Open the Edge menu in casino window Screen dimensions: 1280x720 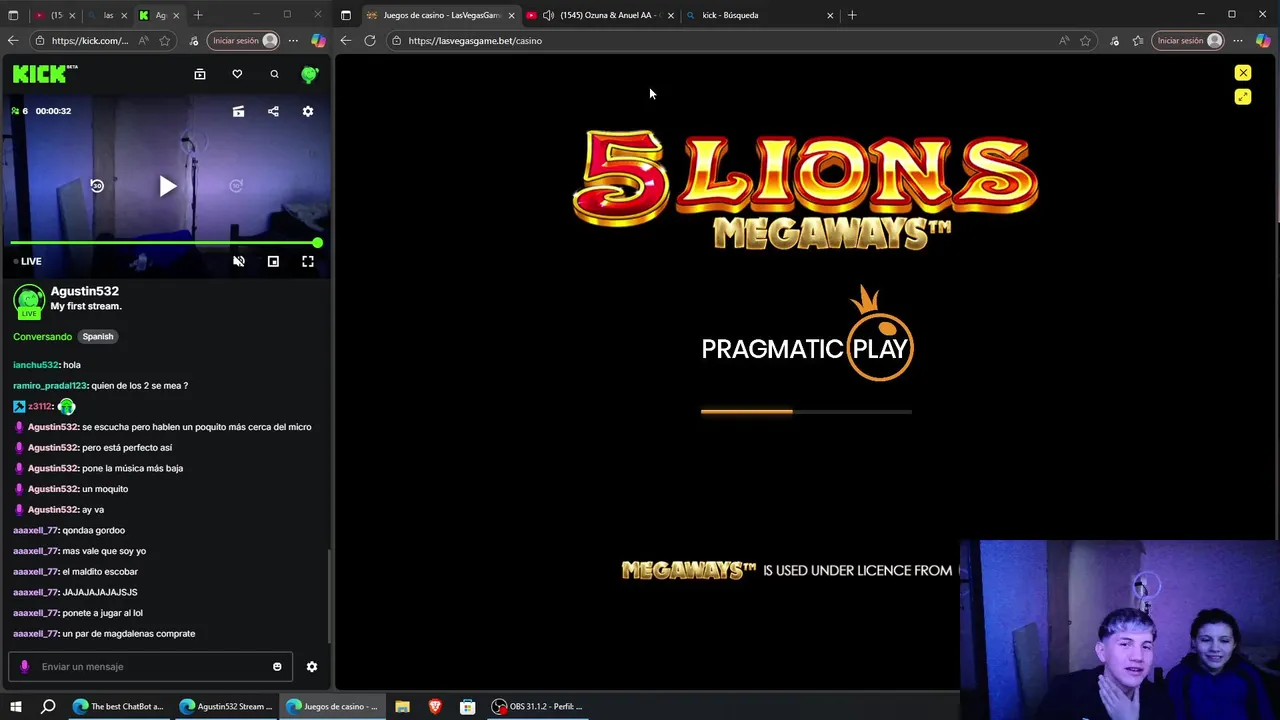point(1238,41)
